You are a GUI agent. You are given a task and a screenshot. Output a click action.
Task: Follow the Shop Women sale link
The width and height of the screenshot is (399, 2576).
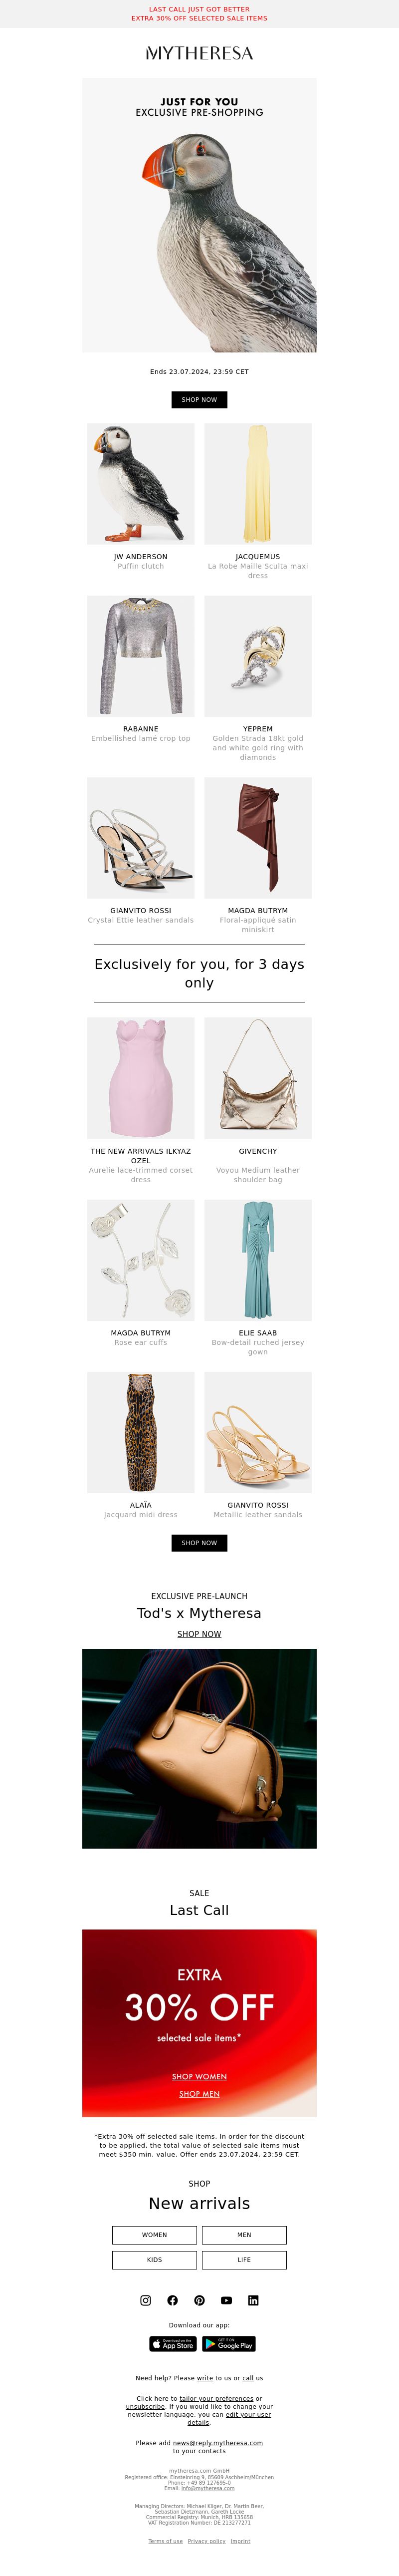point(199,2076)
